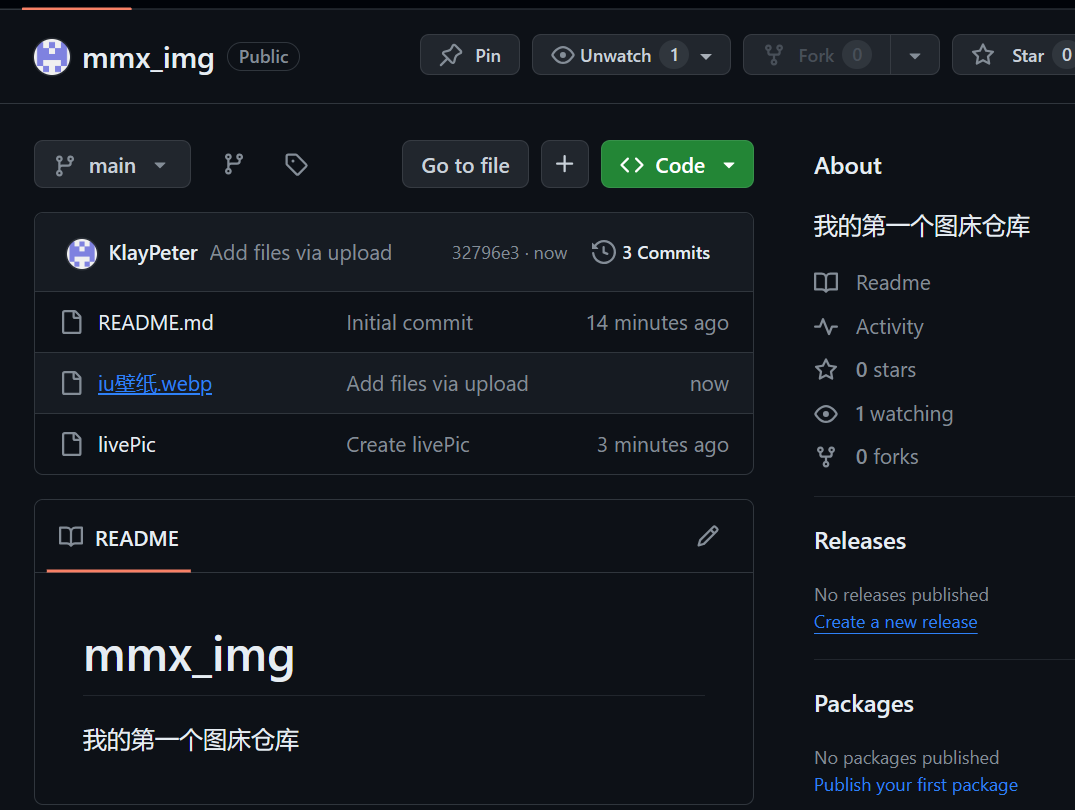Click the Public visibility badge
Screen dimensions: 1075x810
263,56
